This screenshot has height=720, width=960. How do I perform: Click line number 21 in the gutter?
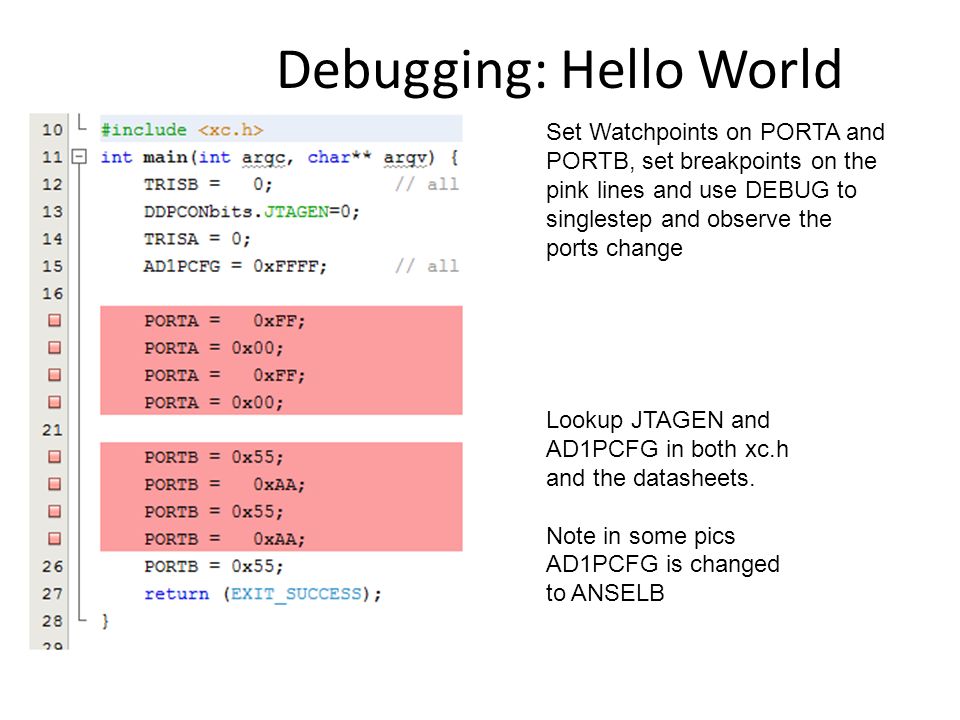click(53, 430)
